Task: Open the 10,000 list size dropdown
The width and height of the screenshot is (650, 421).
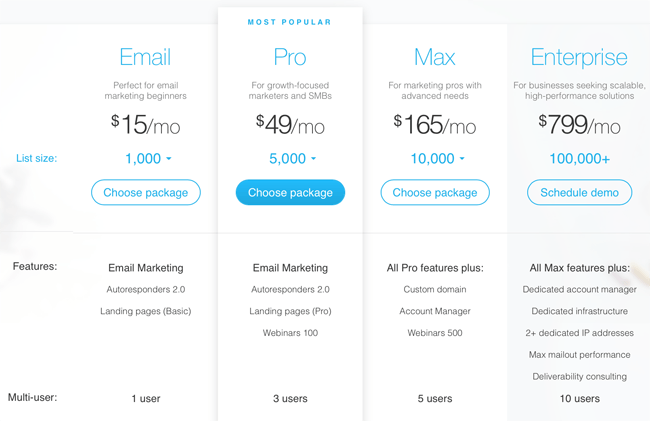Action: [x=437, y=158]
